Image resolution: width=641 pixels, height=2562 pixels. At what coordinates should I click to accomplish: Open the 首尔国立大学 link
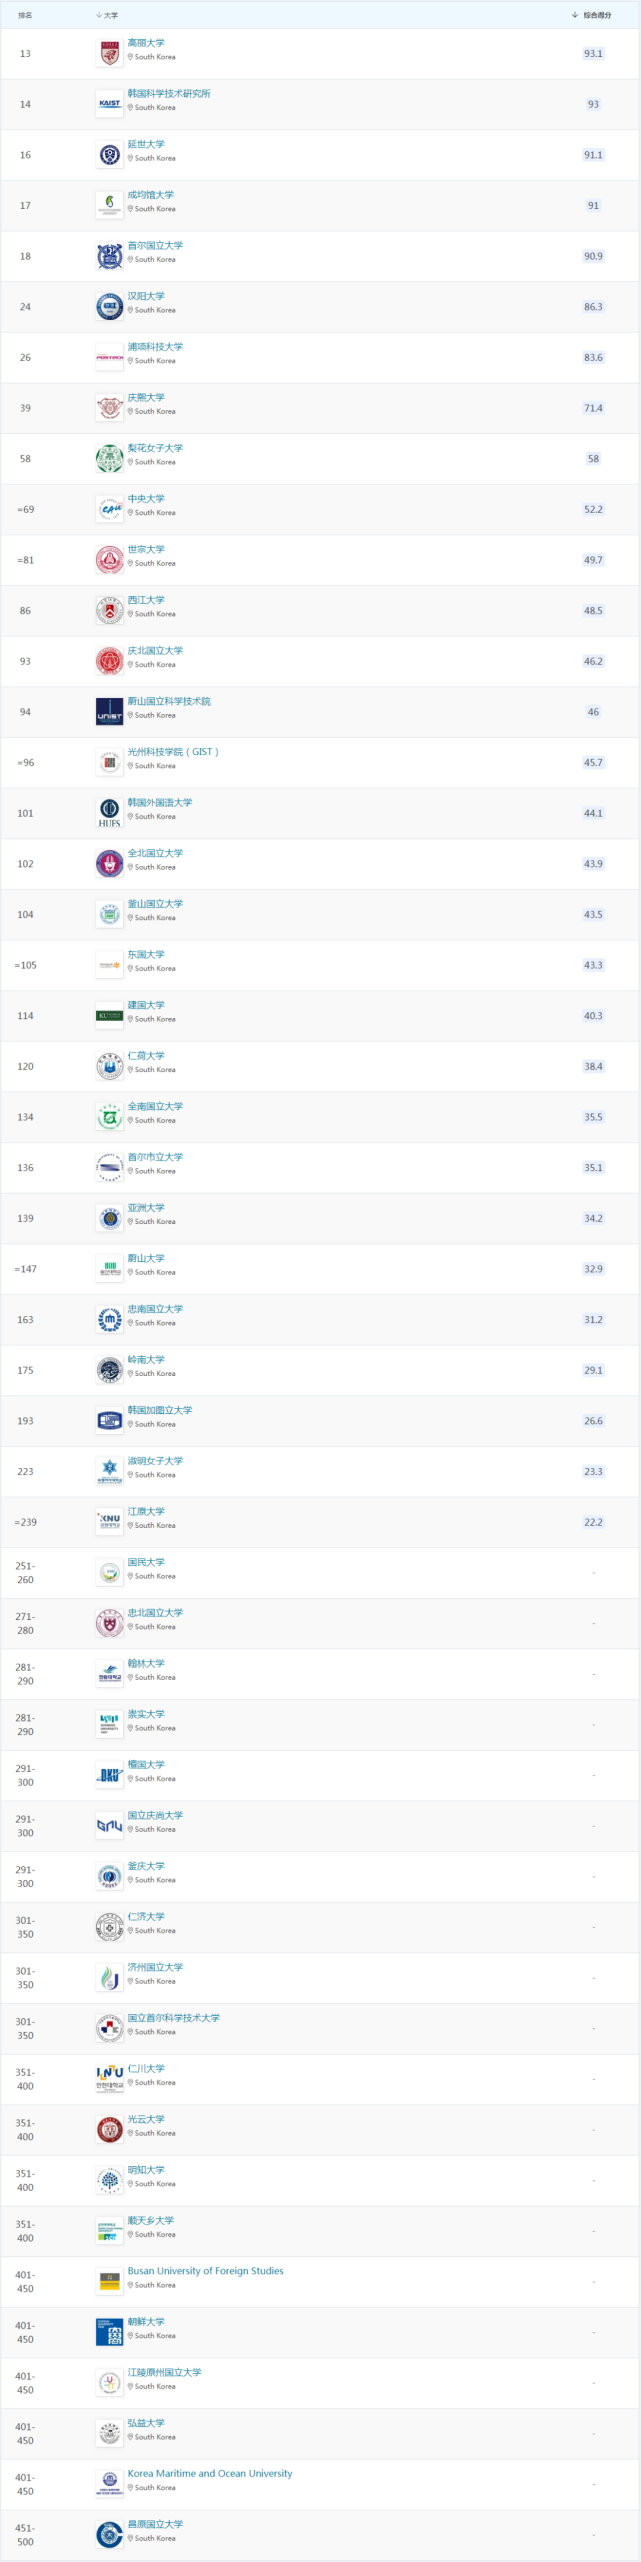(155, 245)
